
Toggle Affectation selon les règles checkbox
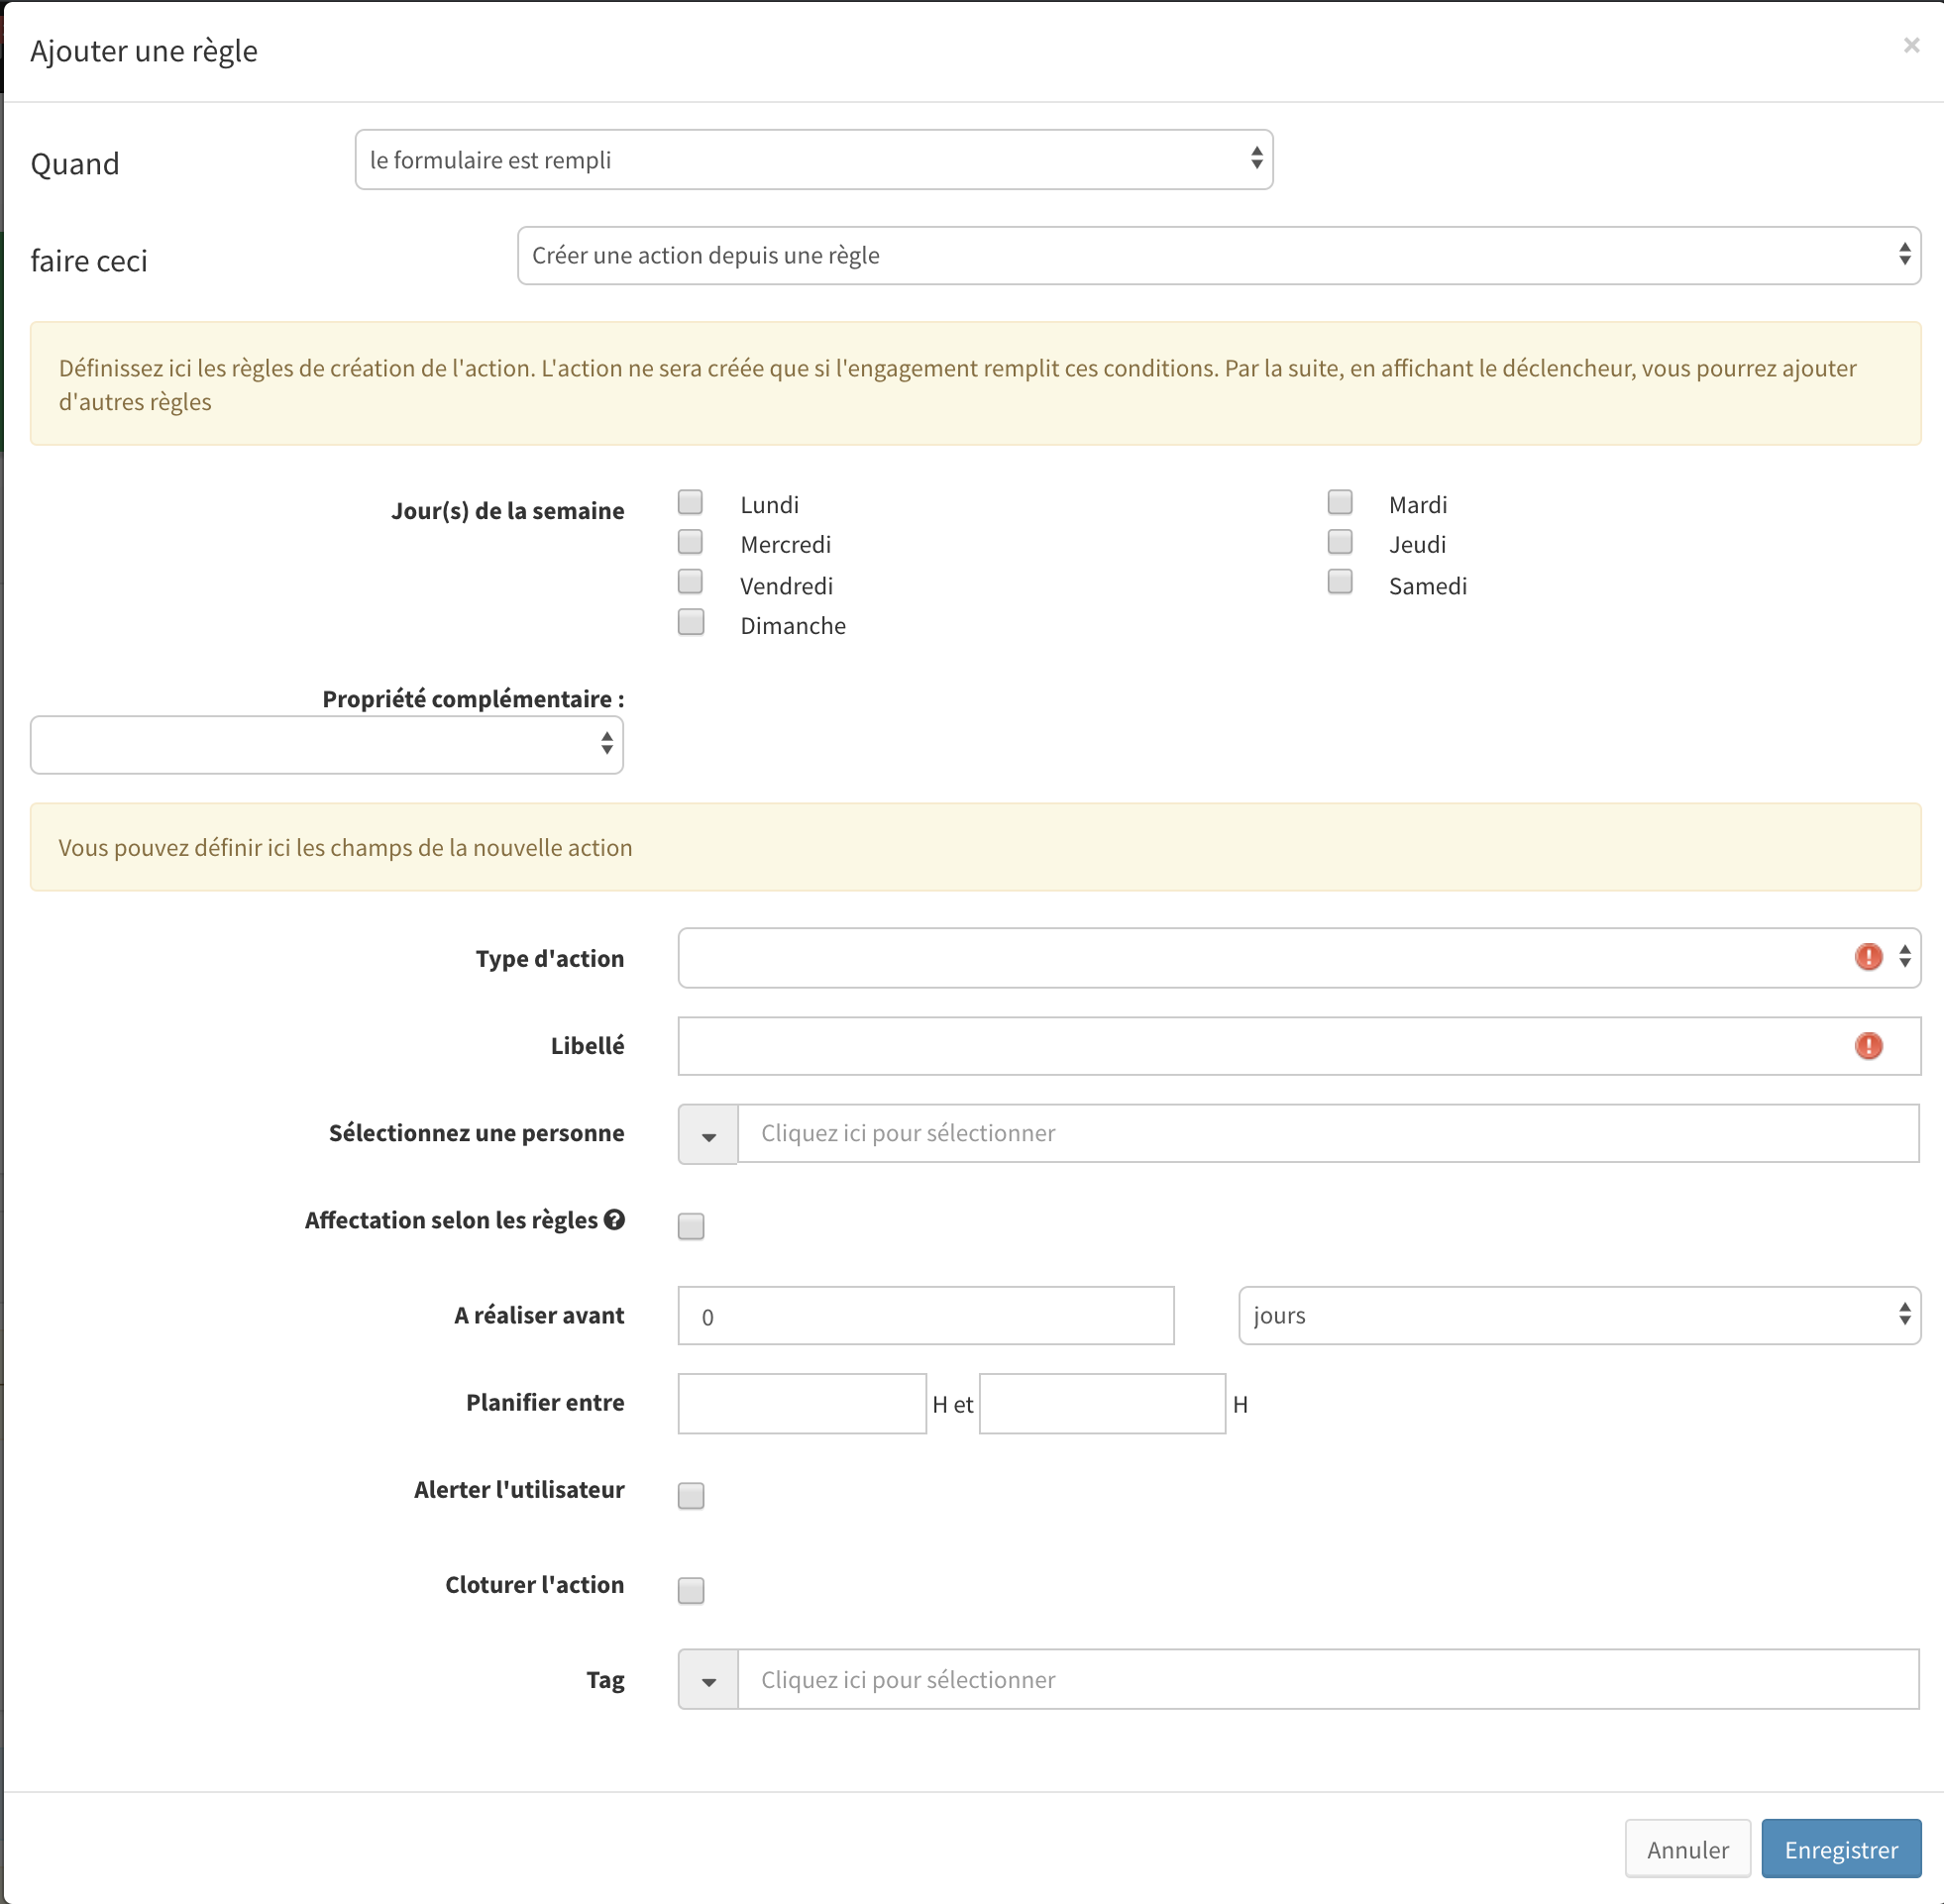pyautogui.click(x=690, y=1226)
